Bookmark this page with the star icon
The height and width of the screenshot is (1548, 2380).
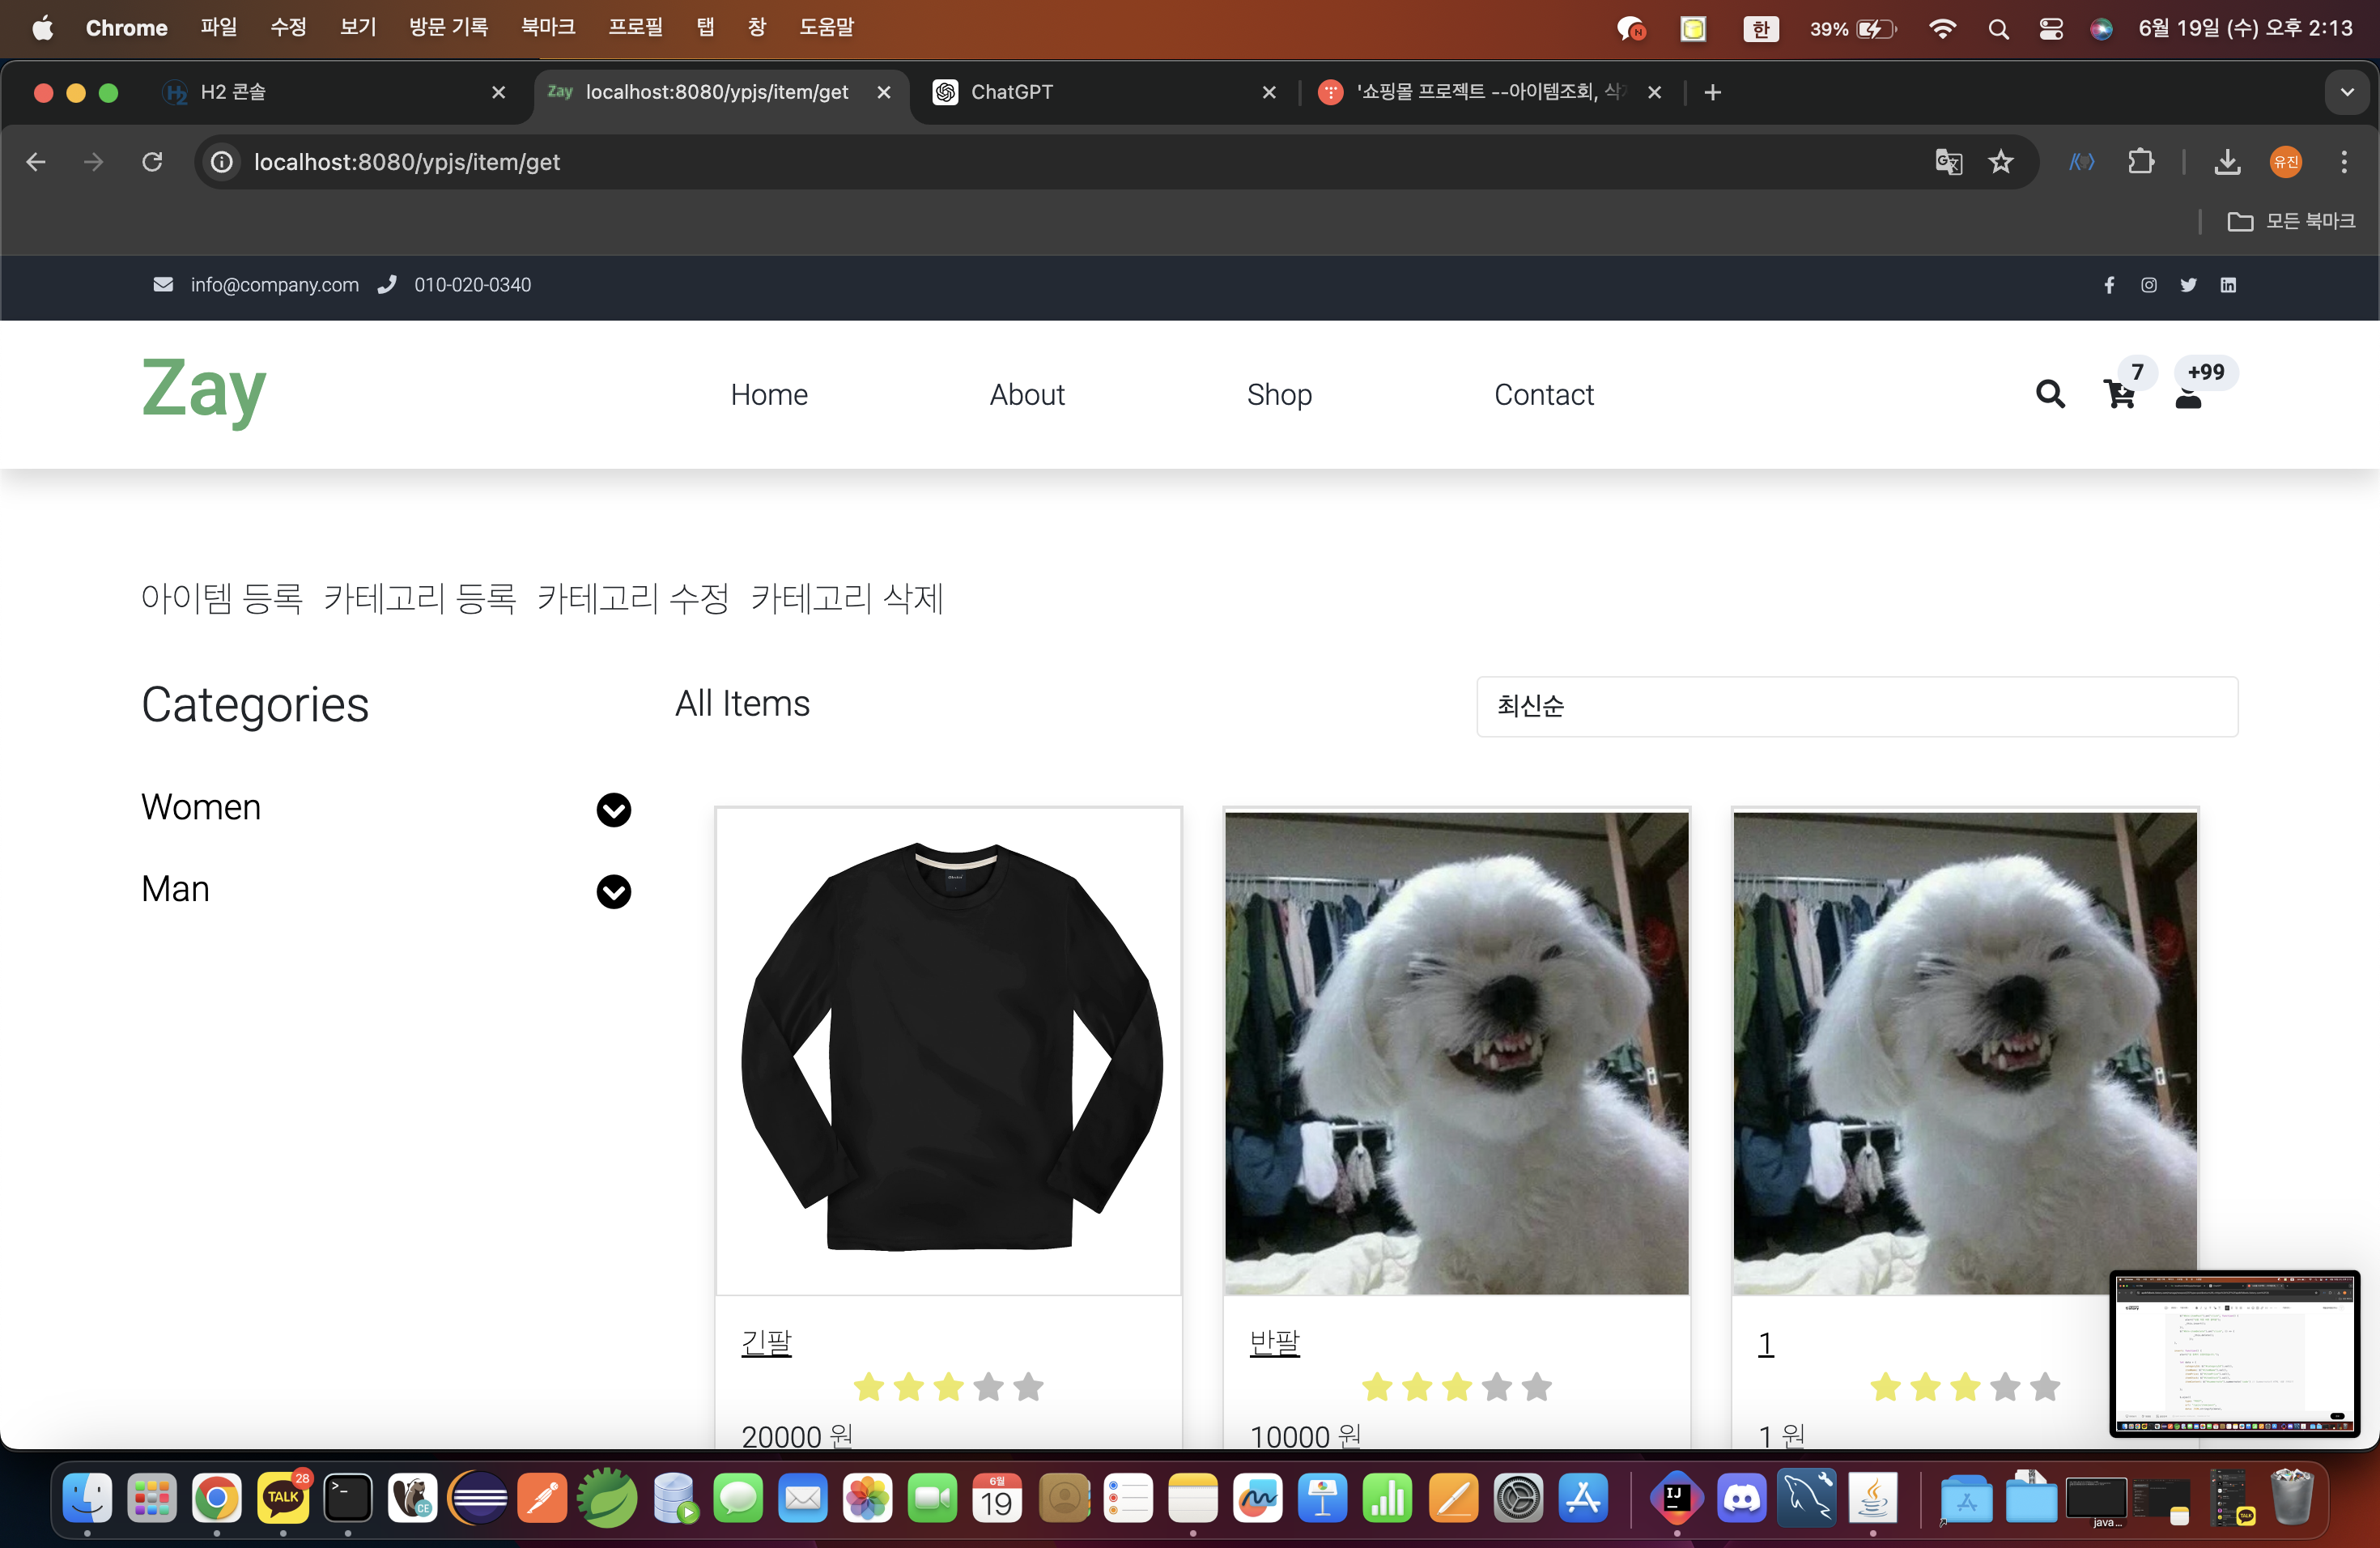(2000, 162)
